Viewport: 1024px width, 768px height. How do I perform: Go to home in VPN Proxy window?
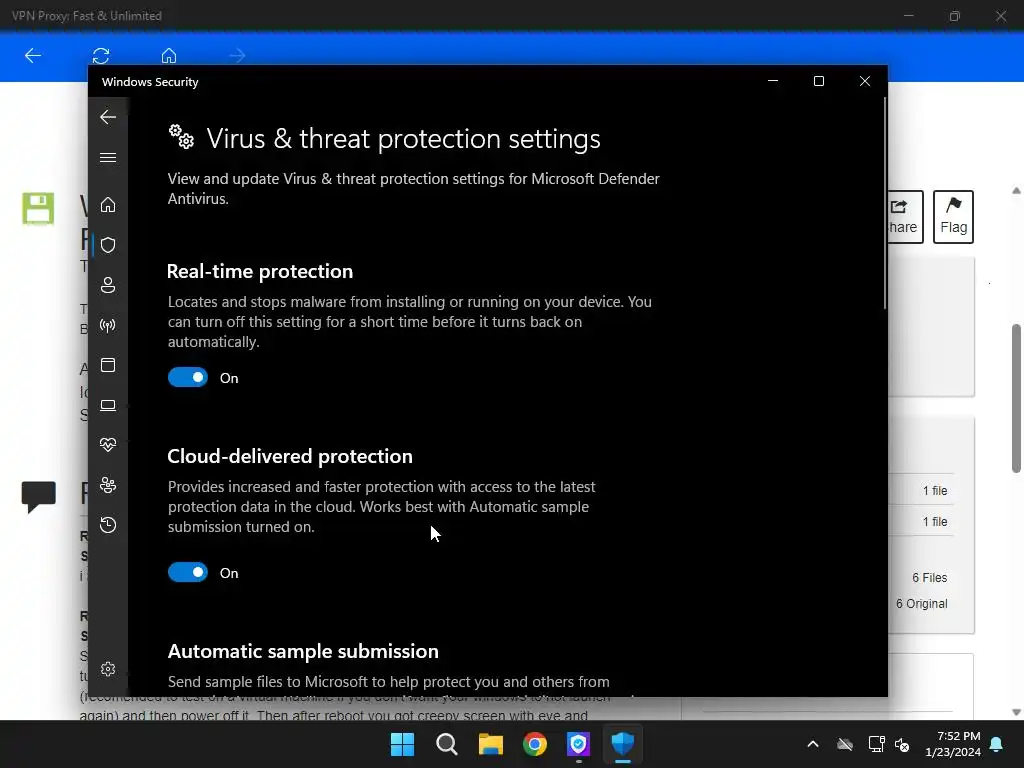pos(168,56)
